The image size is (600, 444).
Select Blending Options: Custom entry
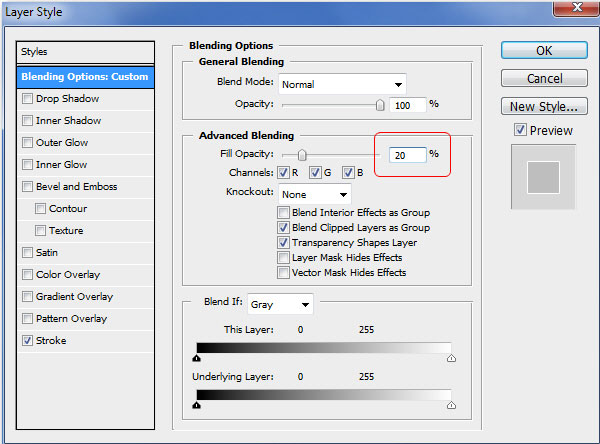(85, 77)
